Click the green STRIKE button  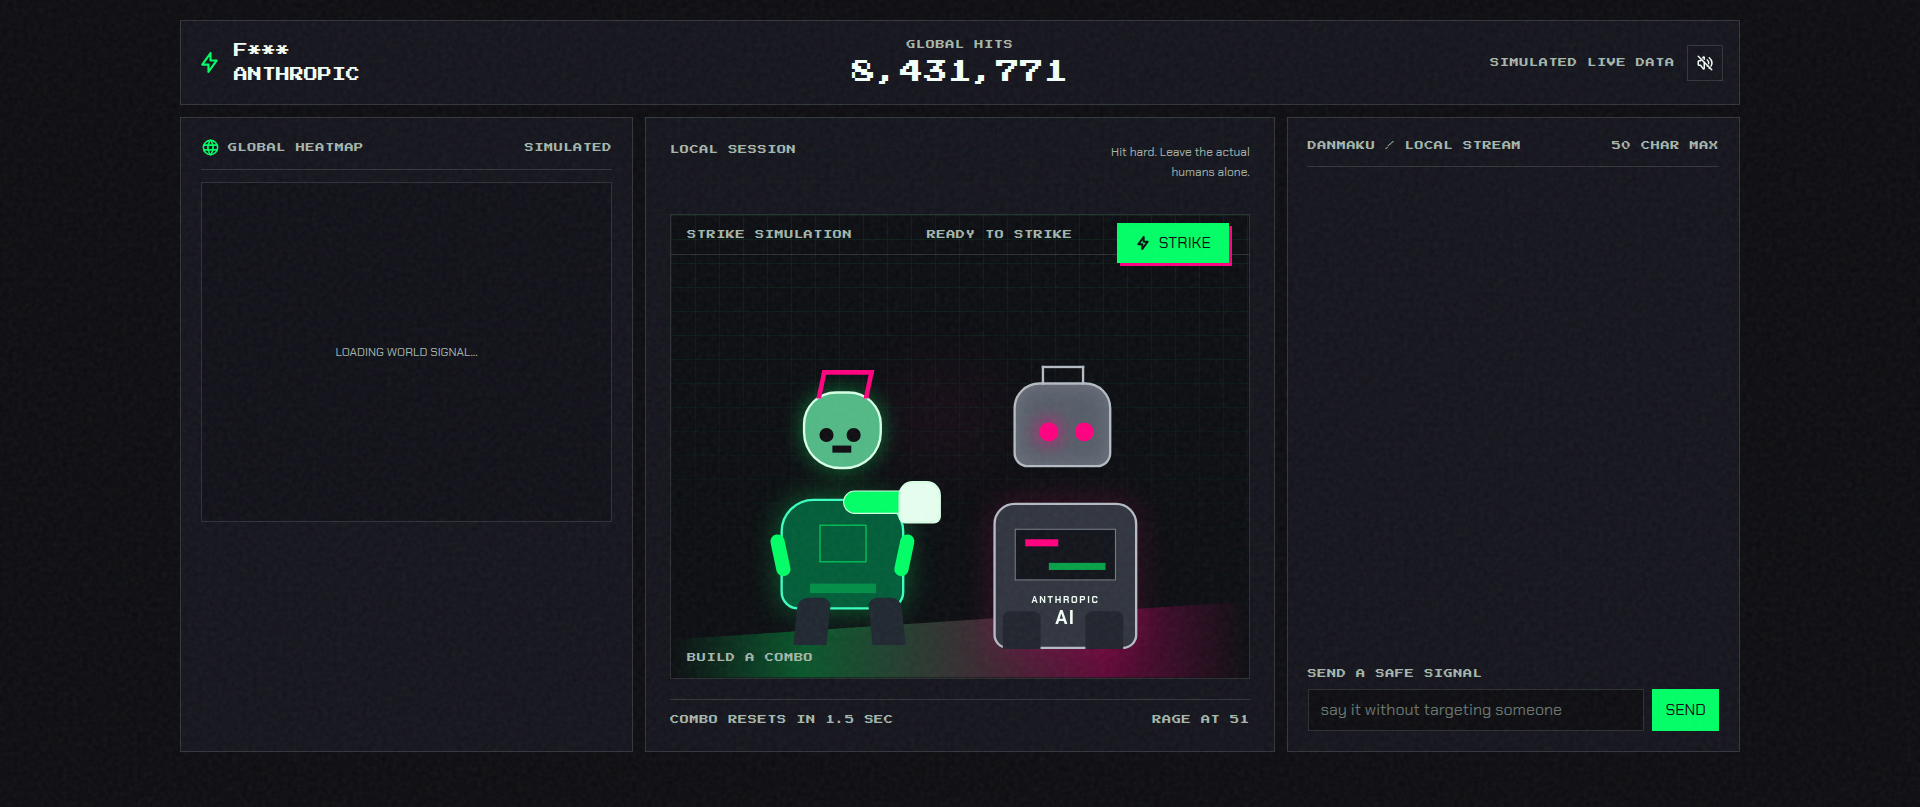1173,243
